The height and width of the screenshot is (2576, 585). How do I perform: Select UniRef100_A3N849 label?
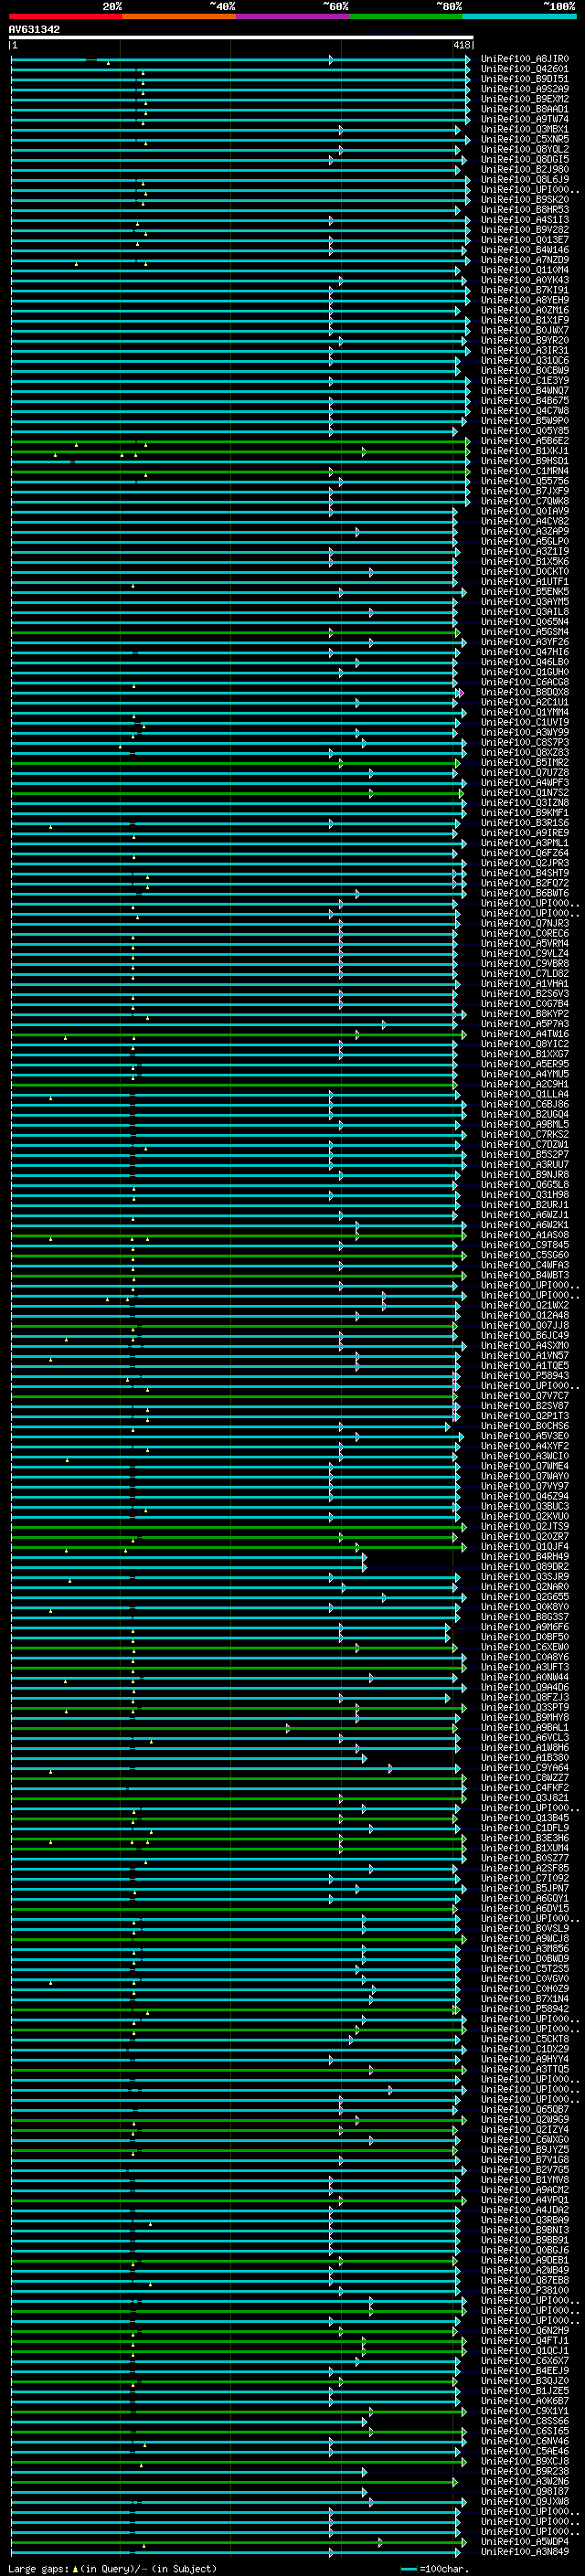click(x=525, y=2550)
